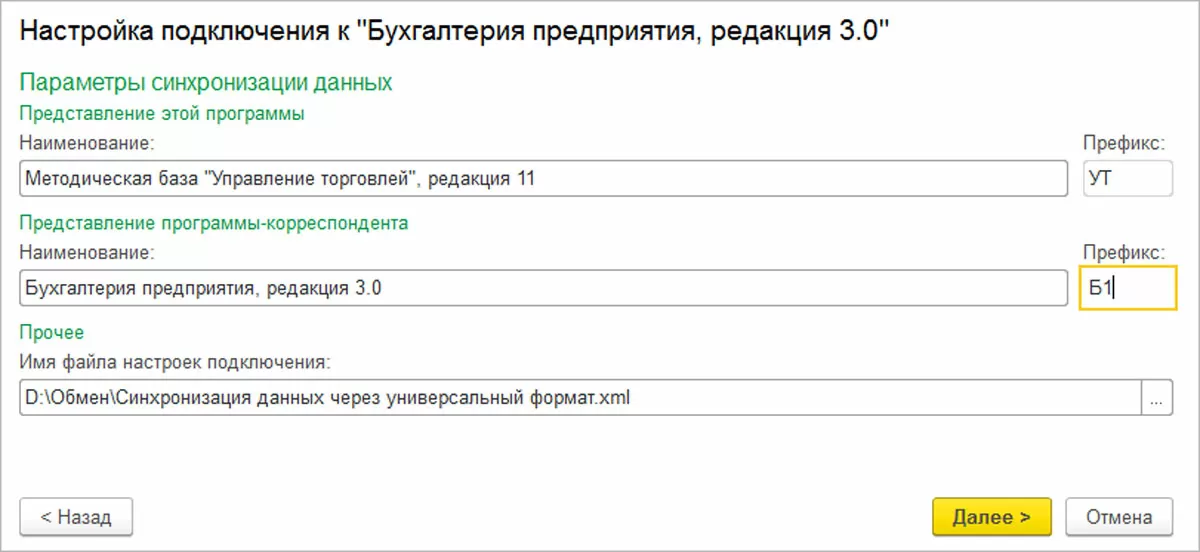Image resolution: width=1200 pixels, height=552 pixels.
Task: Click the dialog title "Настройка подключения к..."
Action: tap(455, 32)
